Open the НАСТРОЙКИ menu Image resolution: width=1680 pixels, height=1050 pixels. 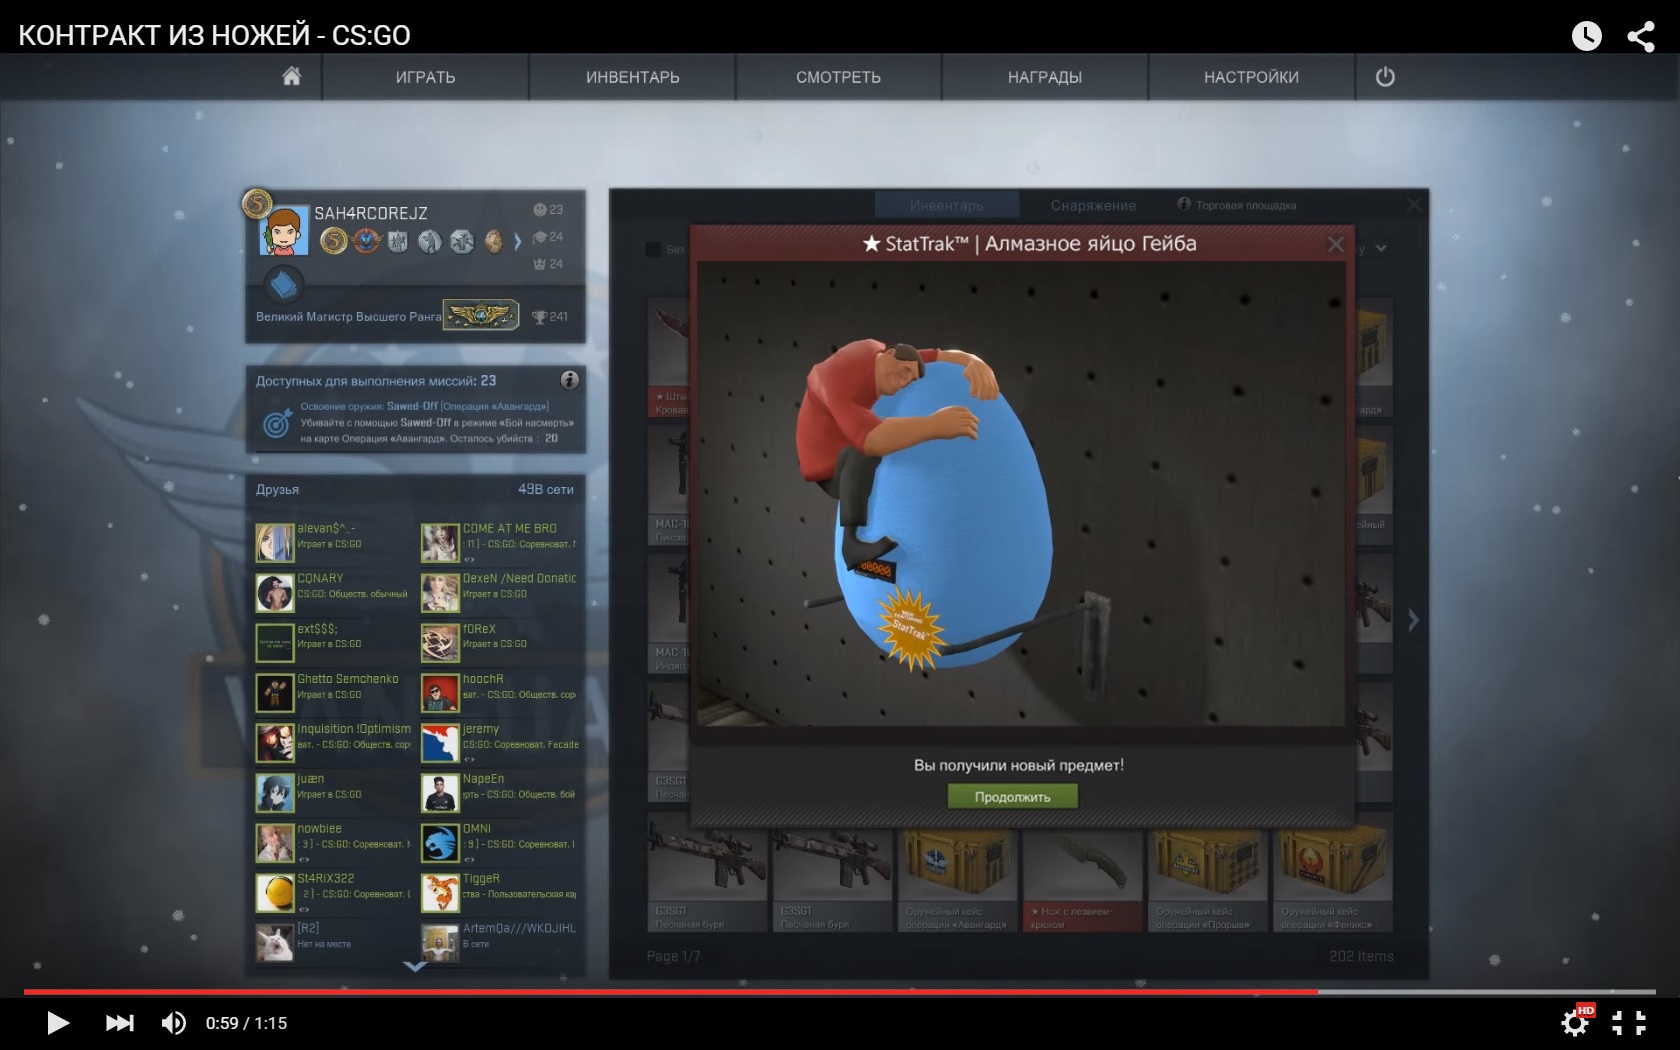coord(1251,77)
